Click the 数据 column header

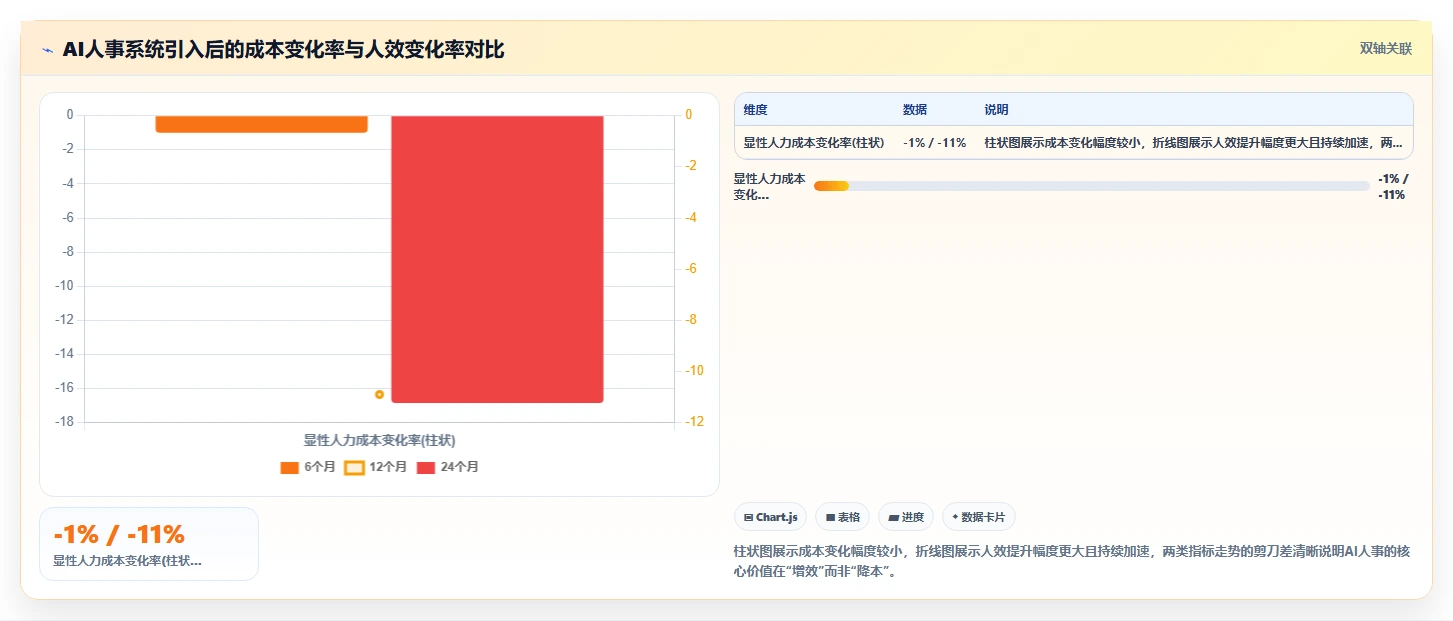point(915,110)
